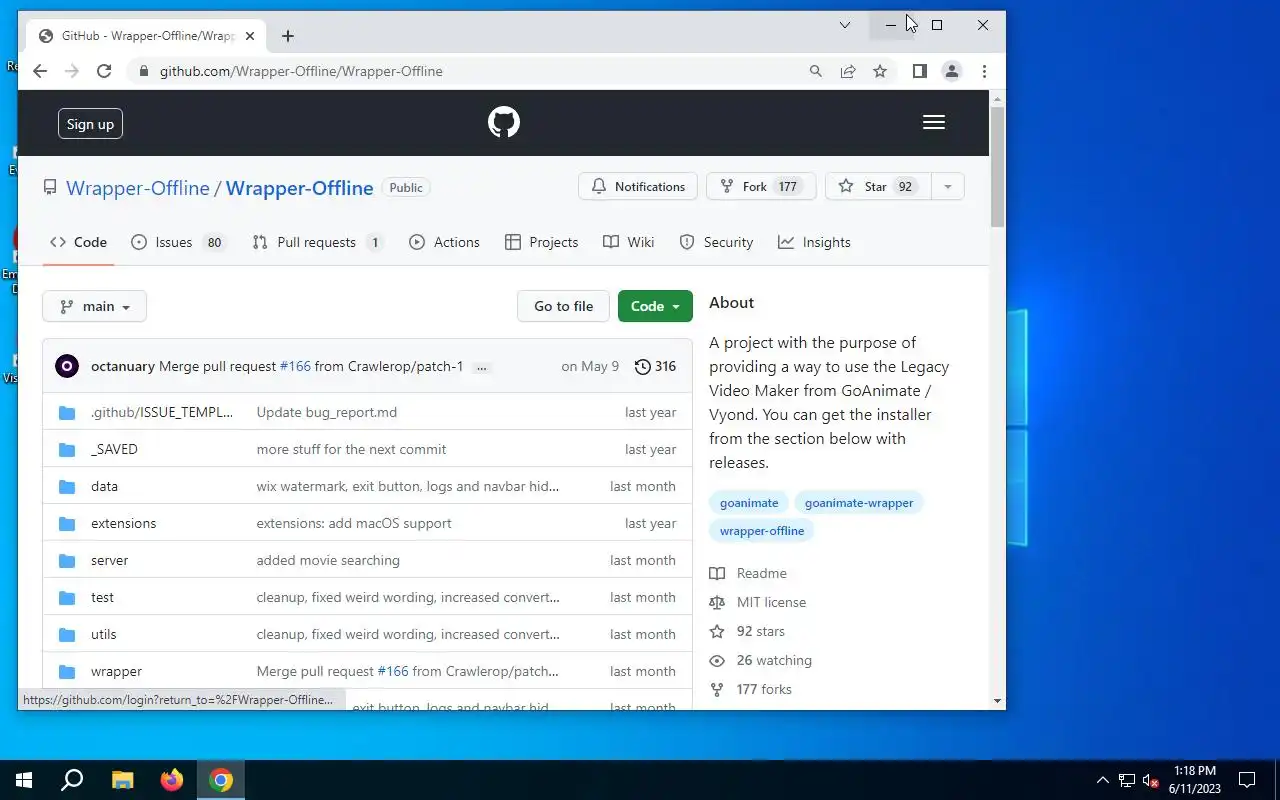Open the Wiki tab
Image resolution: width=1280 pixels, height=800 pixels.
629,242
